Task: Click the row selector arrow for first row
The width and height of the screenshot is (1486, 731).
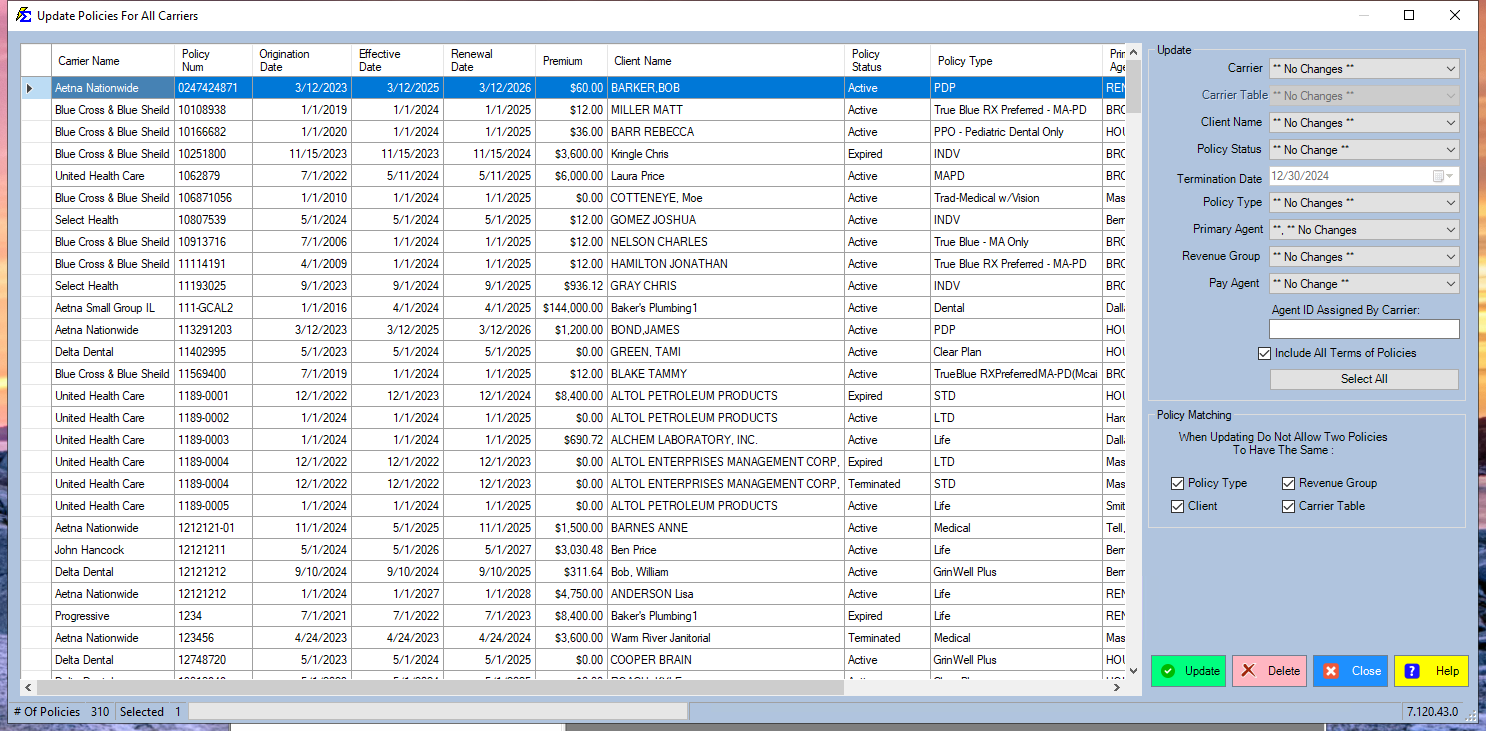Action: click(30, 88)
